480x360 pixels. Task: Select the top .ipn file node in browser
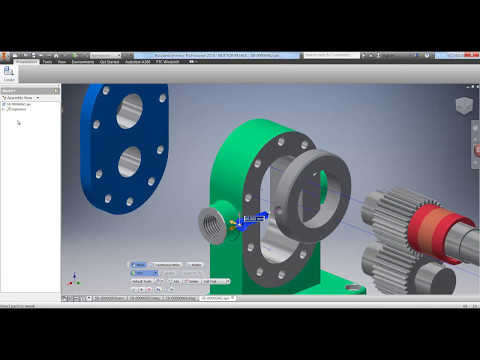pyautogui.click(x=17, y=104)
